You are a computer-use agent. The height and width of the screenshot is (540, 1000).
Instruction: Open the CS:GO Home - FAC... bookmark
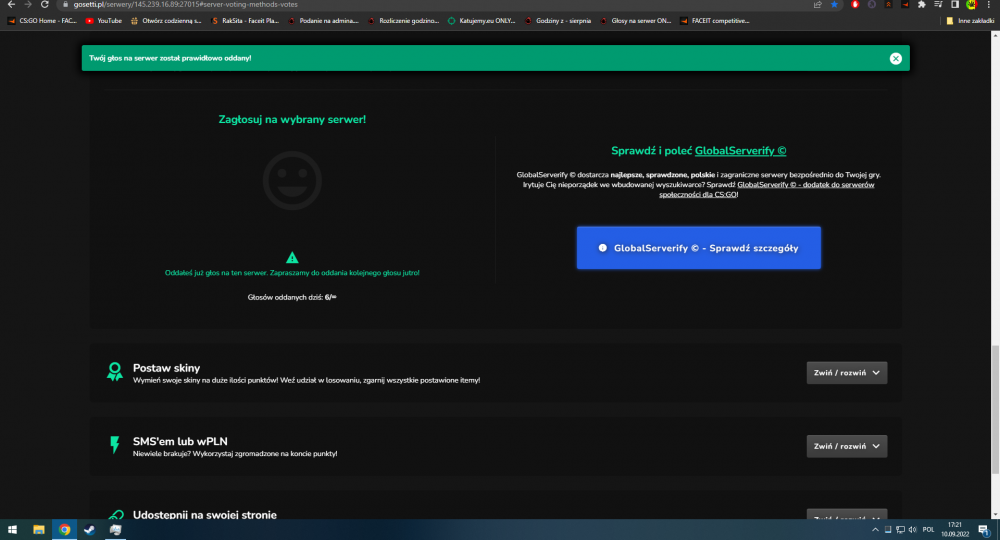point(42,21)
